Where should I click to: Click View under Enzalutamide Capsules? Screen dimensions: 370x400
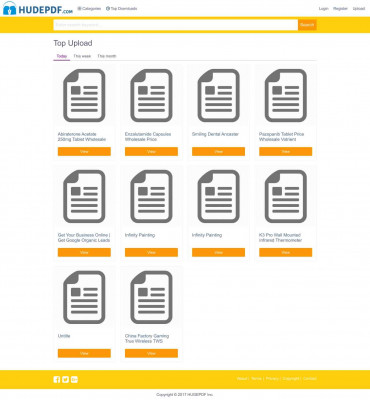coord(151,151)
